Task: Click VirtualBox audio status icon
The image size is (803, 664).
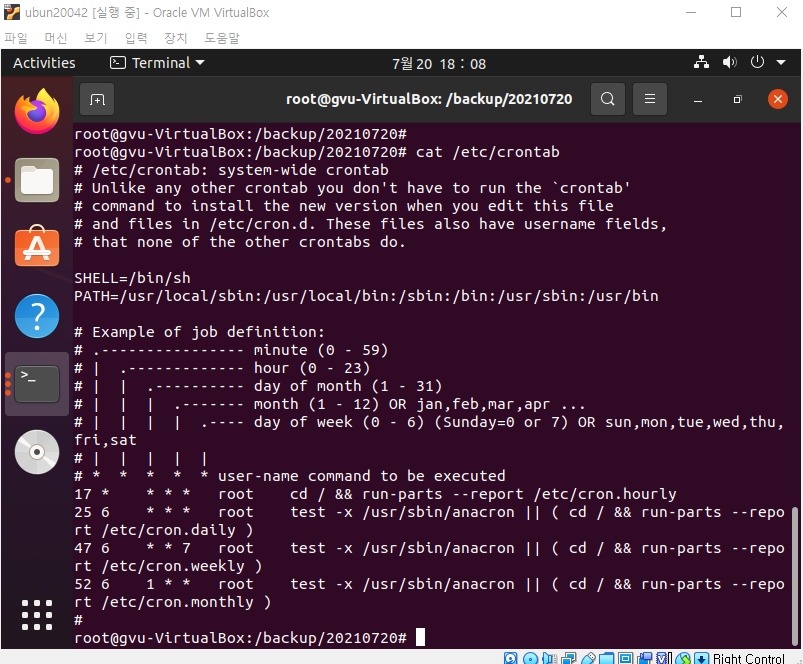Action: [549, 658]
